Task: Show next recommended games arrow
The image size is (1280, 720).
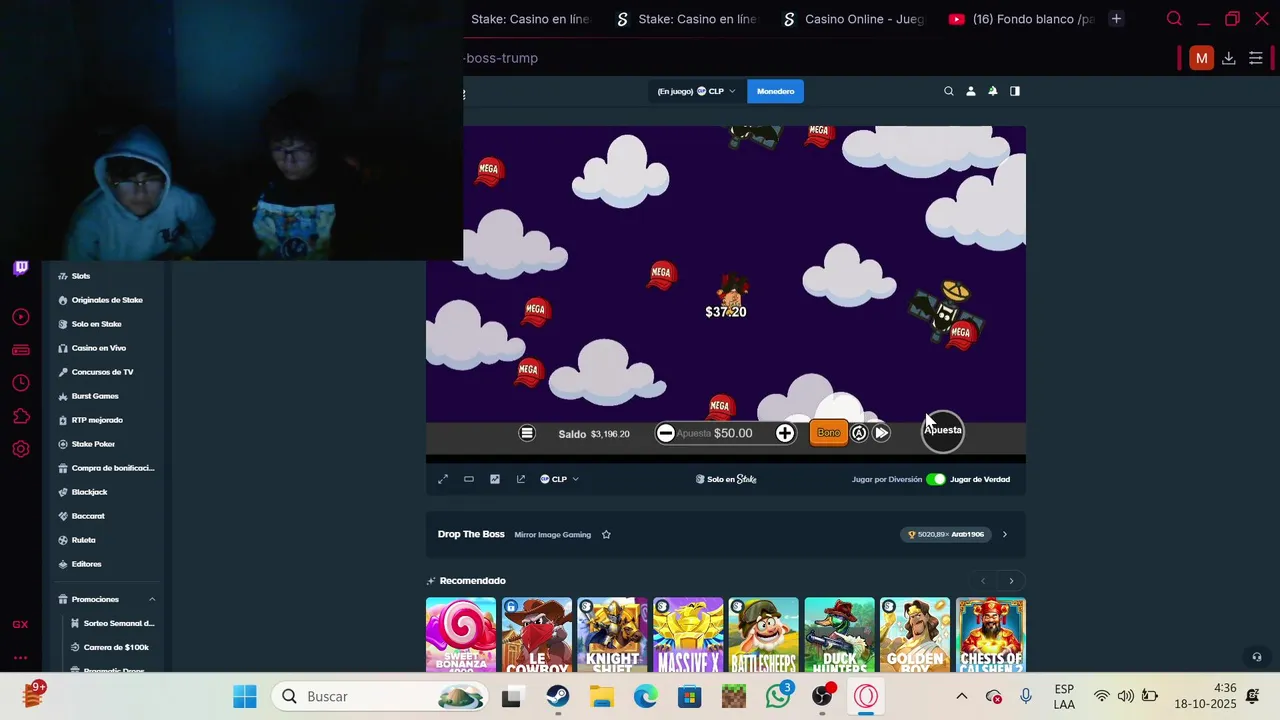Action: (1011, 581)
